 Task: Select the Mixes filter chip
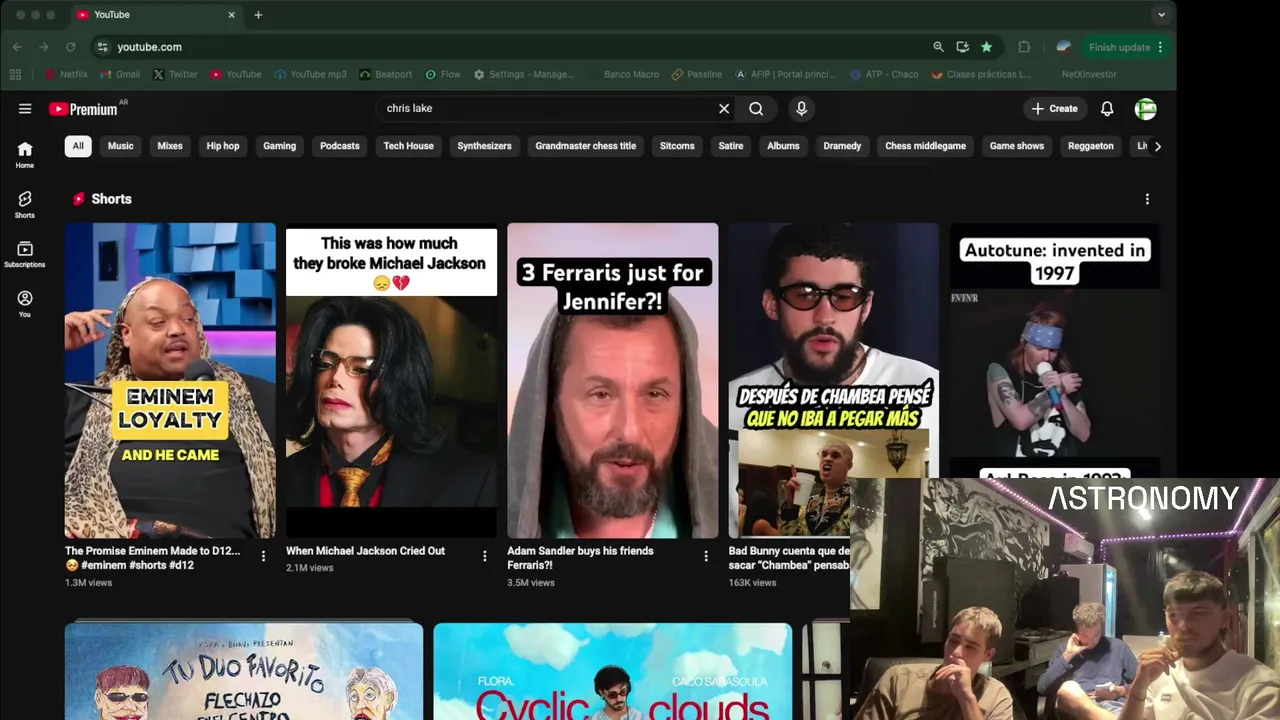170,146
